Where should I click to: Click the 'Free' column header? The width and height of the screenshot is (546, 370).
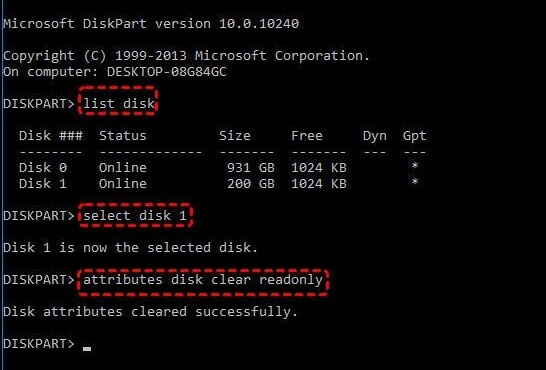307,136
